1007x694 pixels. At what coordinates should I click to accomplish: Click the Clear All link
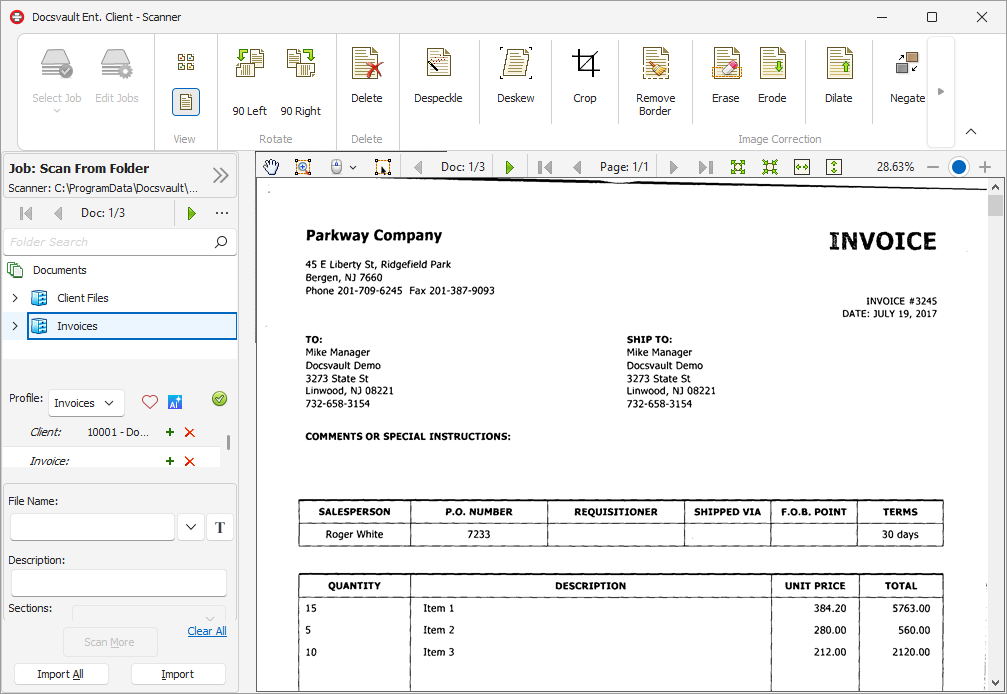click(207, 631)
